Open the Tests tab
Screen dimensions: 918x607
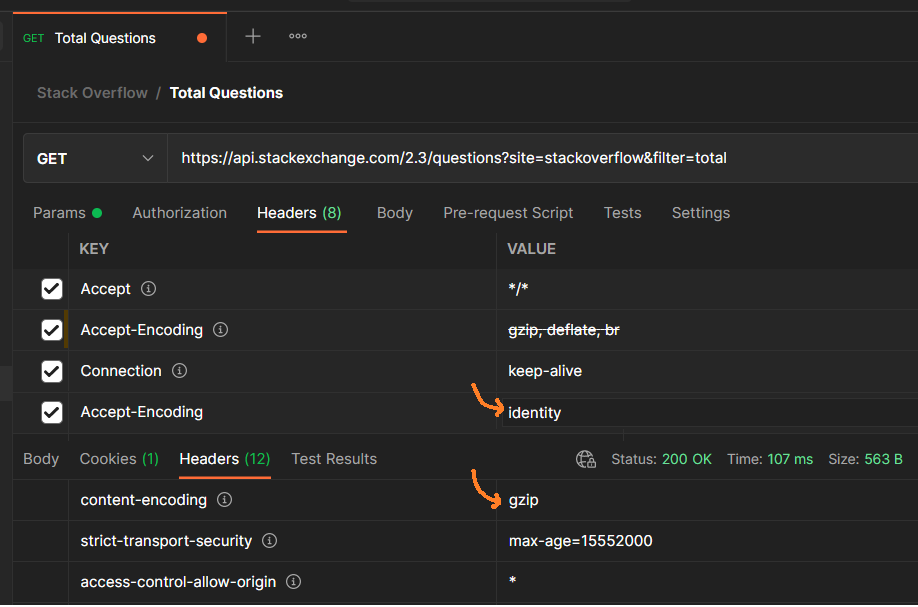[x=622, y=212]
